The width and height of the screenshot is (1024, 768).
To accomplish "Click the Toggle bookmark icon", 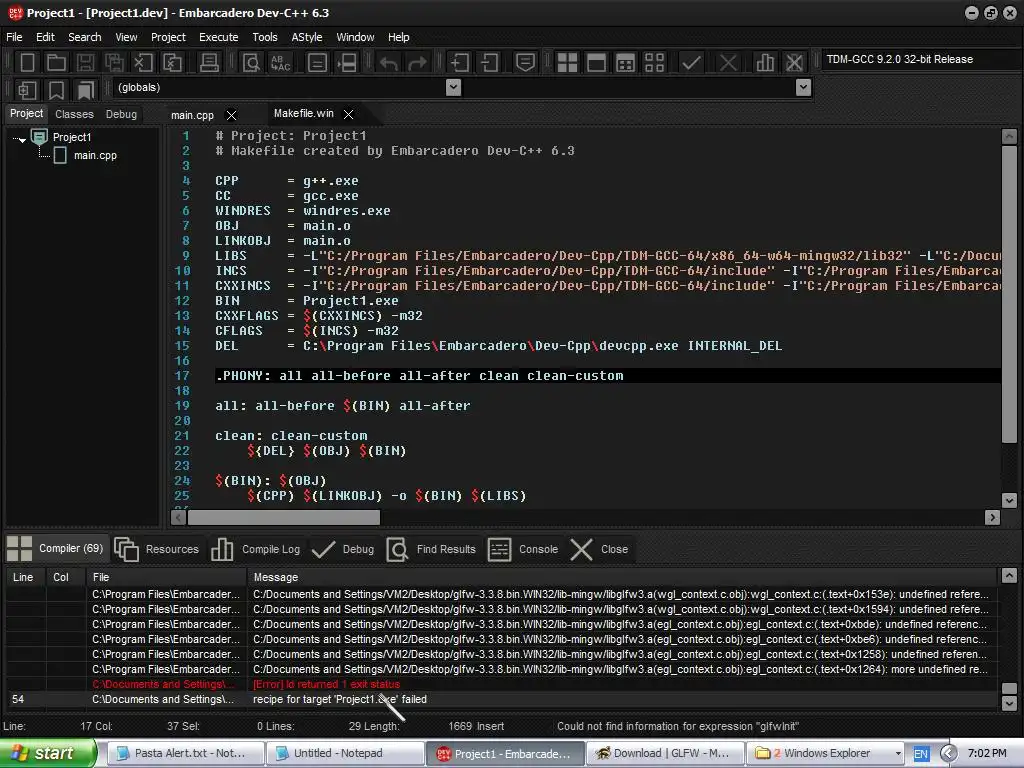I will tap(57, 90).
